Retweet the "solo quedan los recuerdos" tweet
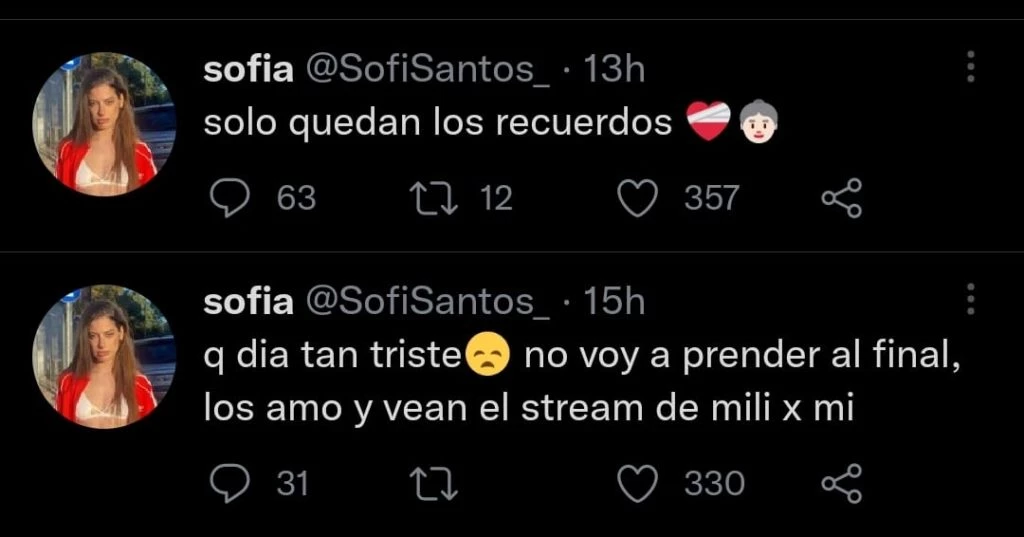The height and width of the screenshot is (537, 1024). [436, 199]
